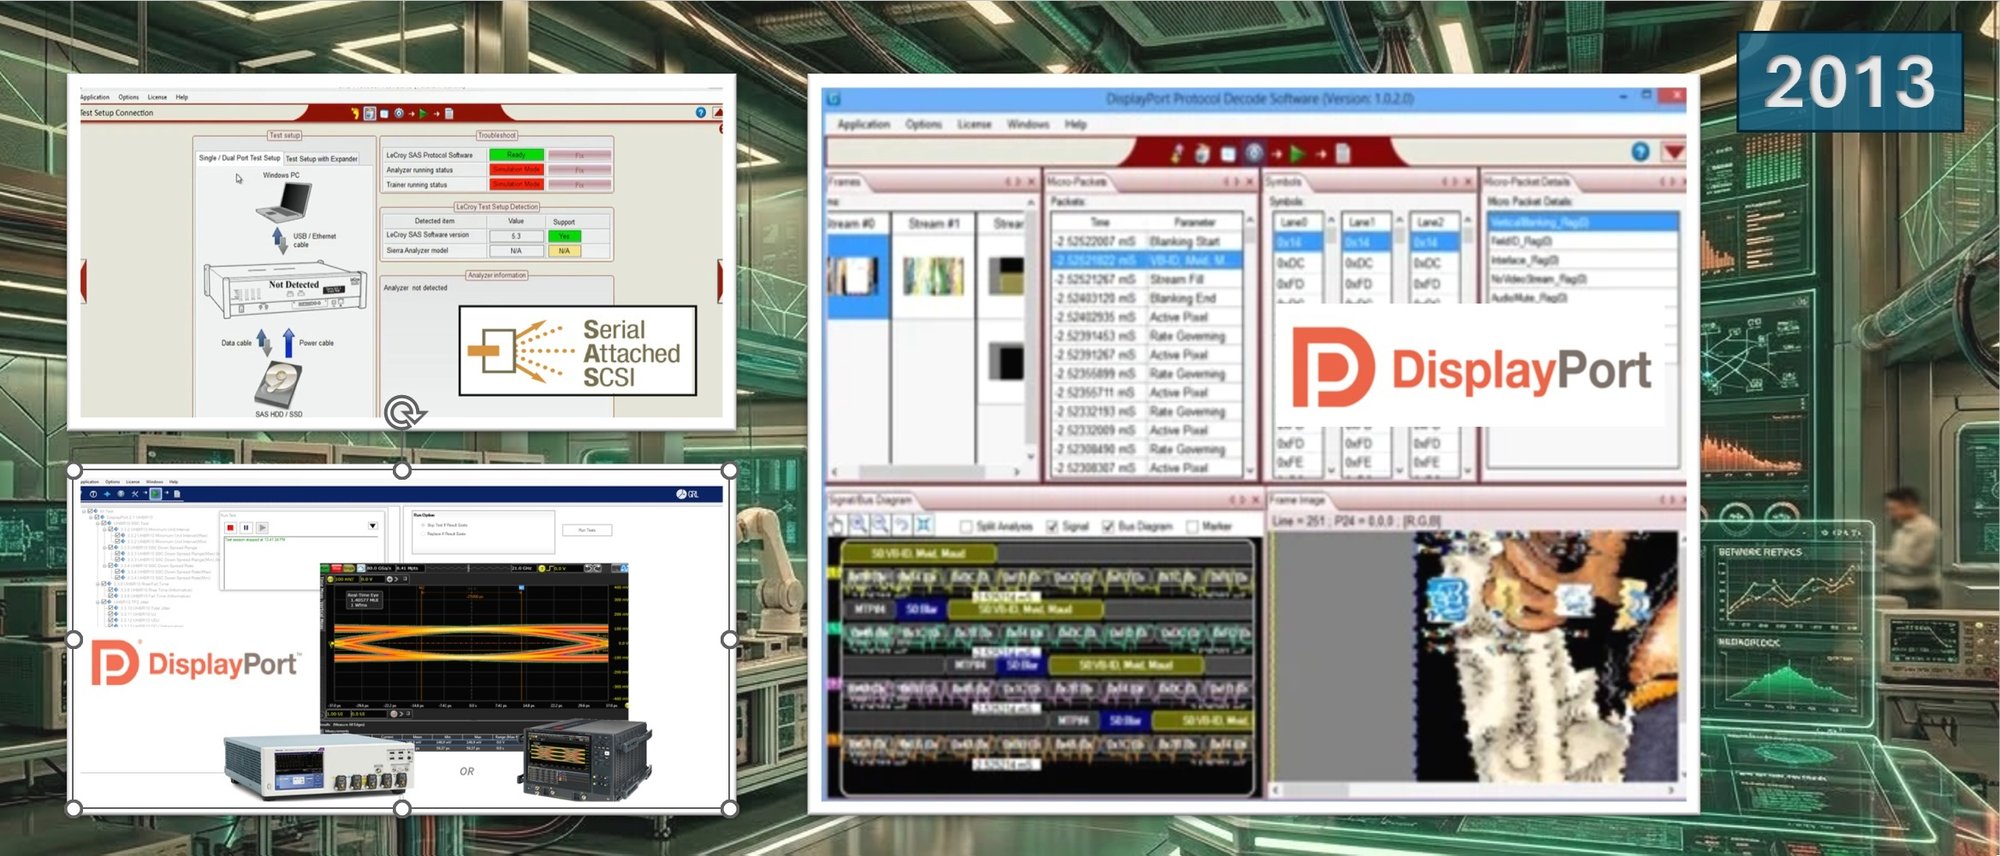Image resolution: width=2000 pixels, height=856 pixels.
Task: Expand the red down-arrow dropdown at toolbar right
Action: tap(1672, 152)
